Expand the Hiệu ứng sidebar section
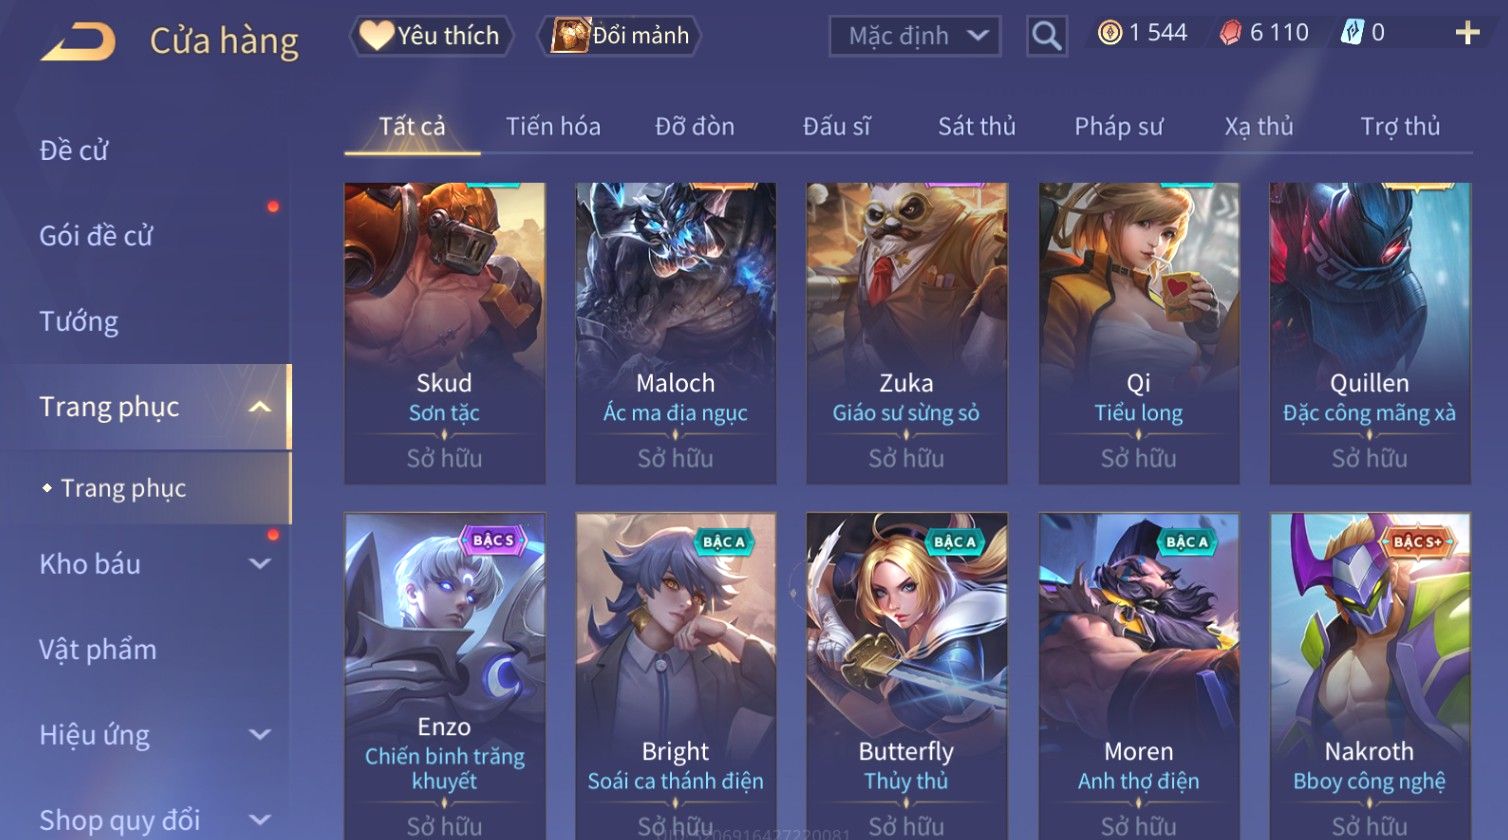1508x840 pixels. 259,735
